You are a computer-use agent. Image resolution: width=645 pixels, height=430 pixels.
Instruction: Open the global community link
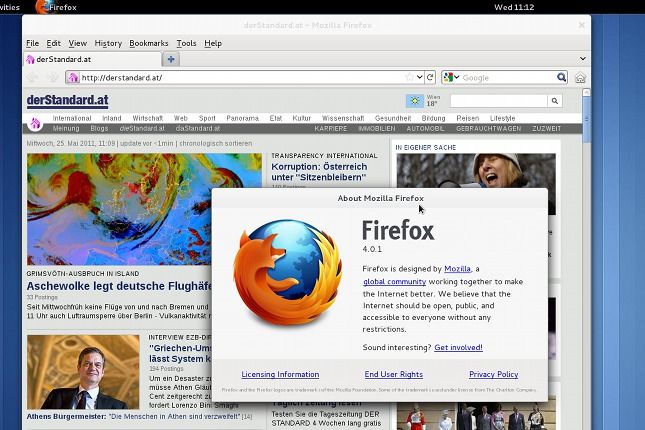point(394,281)
